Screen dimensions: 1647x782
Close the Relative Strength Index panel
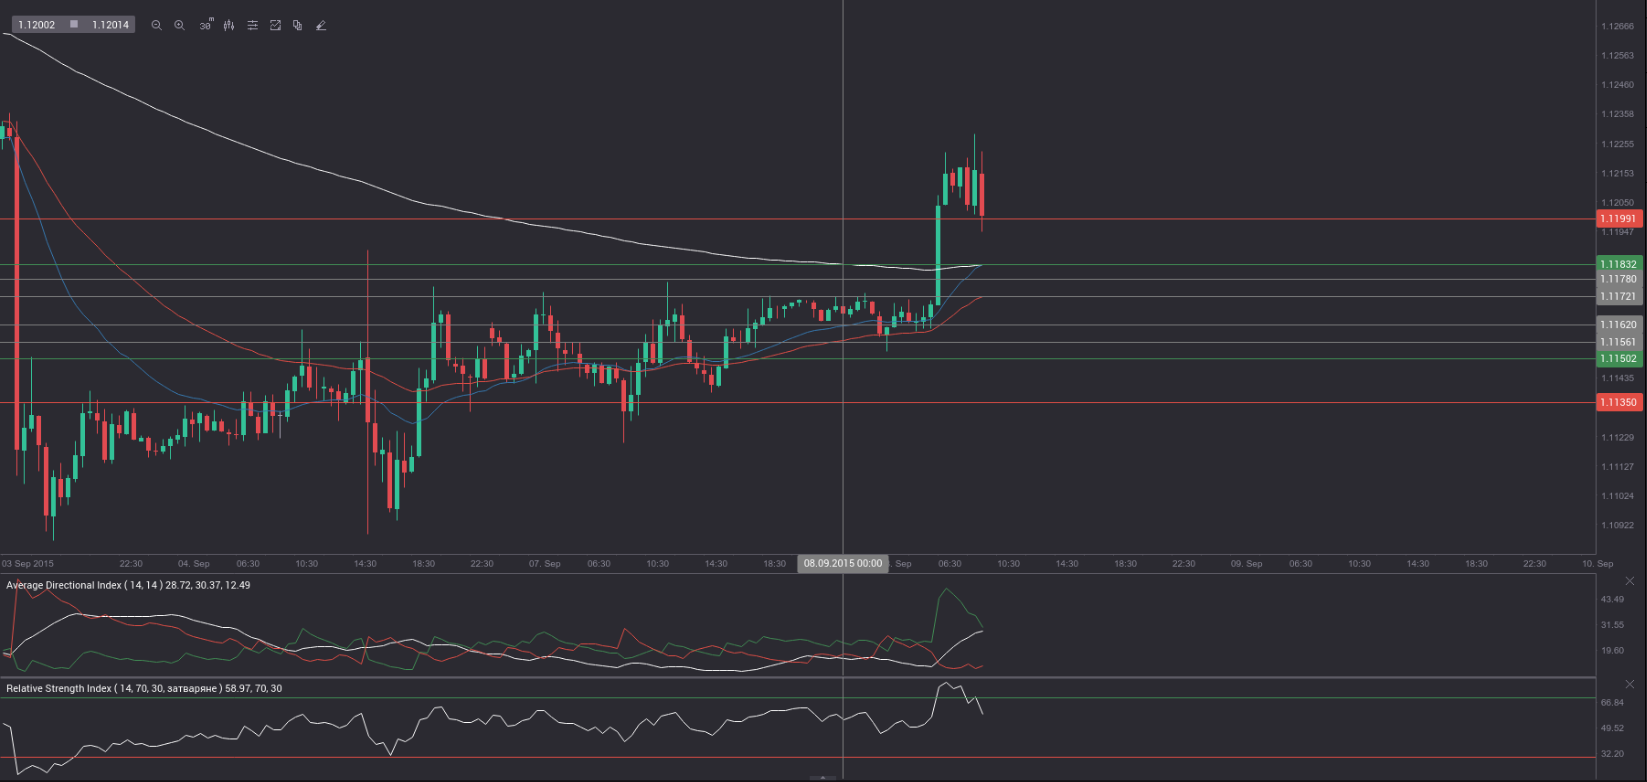(1630, 684)
